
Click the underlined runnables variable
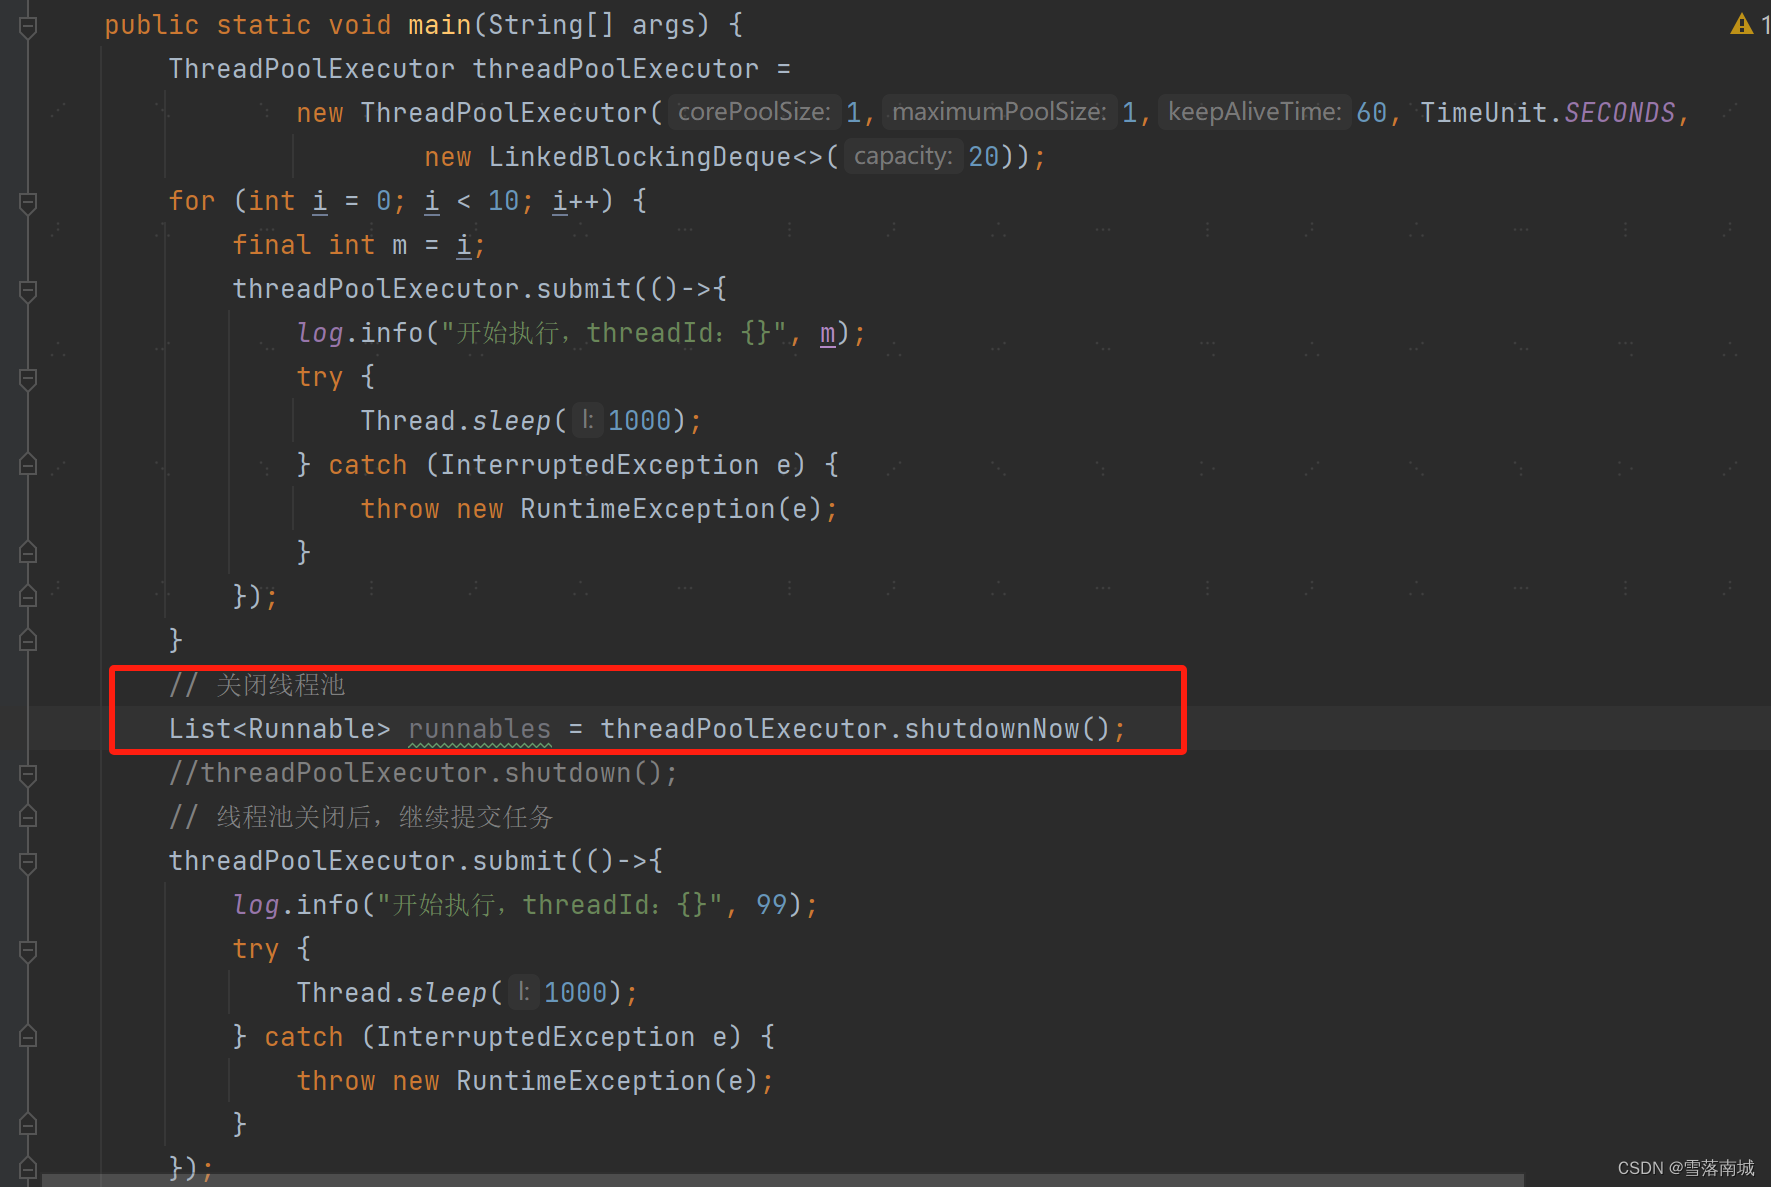point(480,729)
